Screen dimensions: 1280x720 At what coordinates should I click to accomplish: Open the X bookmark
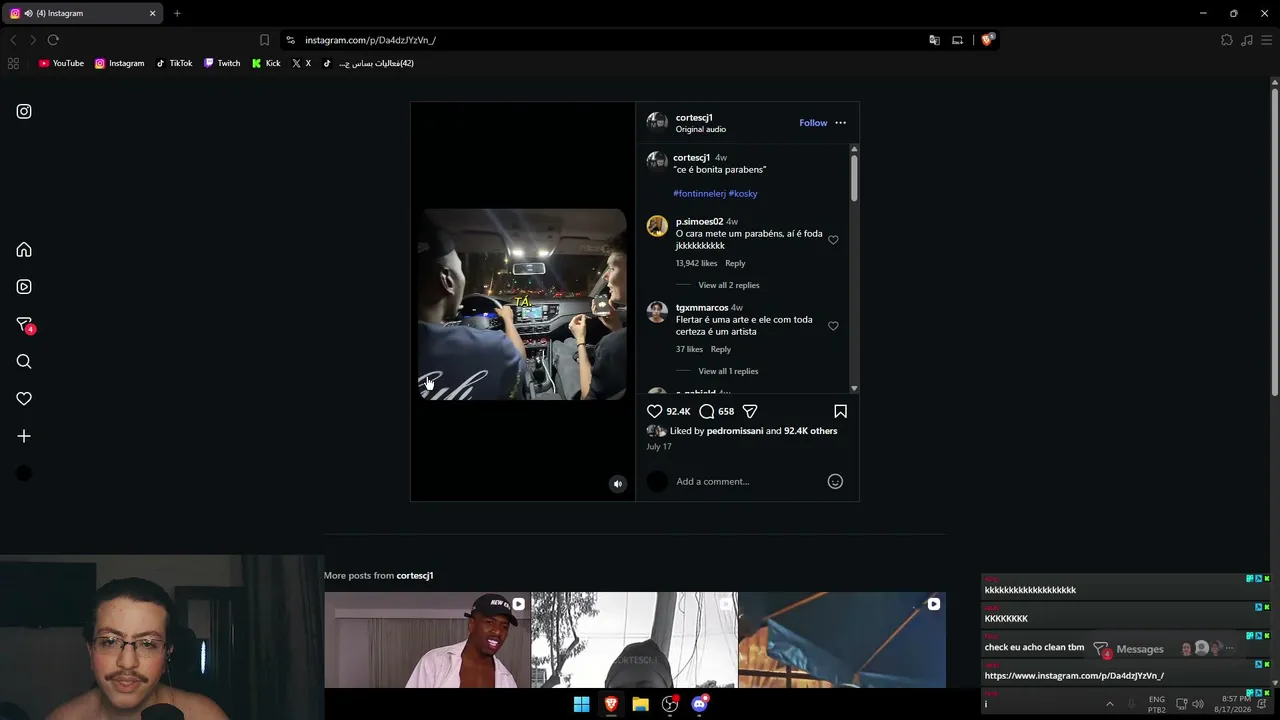pyautogui.click(x=301, y=63)
